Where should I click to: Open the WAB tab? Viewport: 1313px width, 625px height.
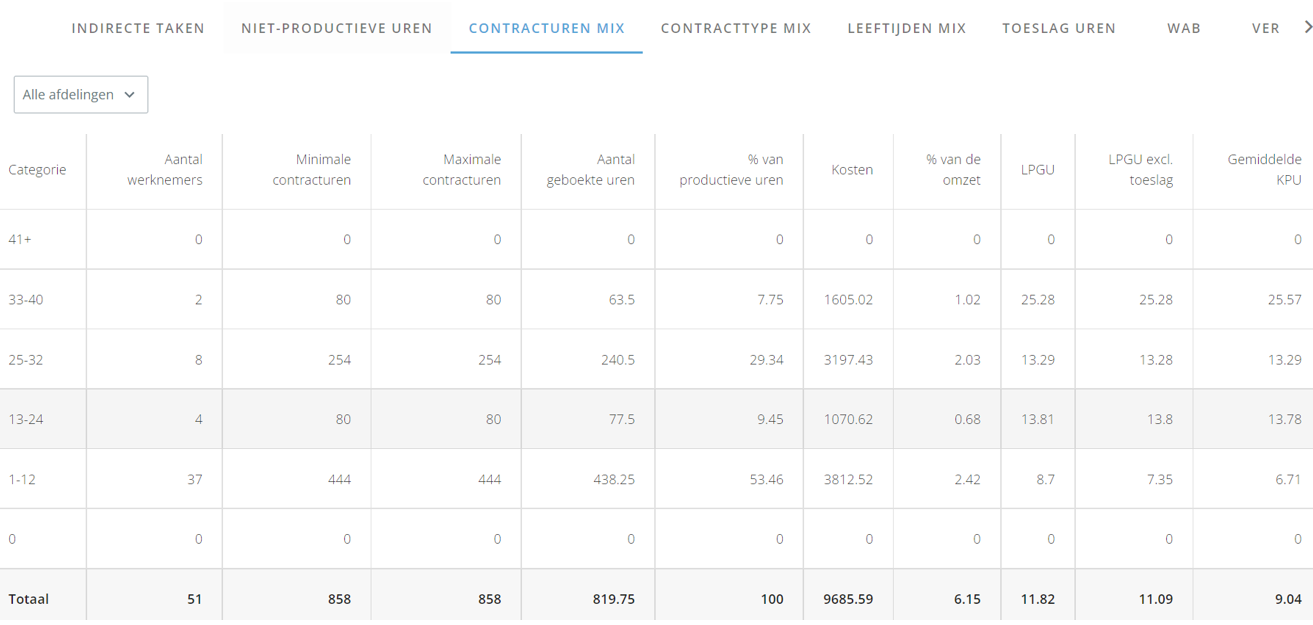click(x=1184, y=28)
